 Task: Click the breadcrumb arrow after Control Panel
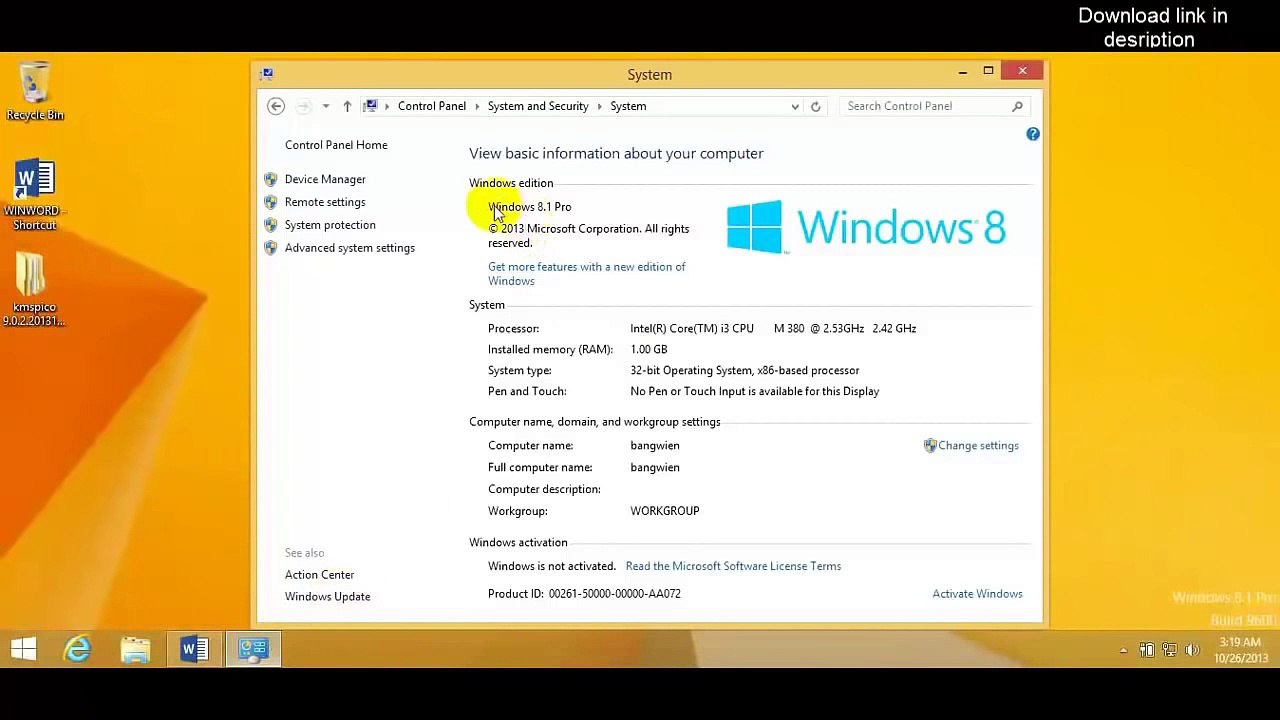[477, 106]
